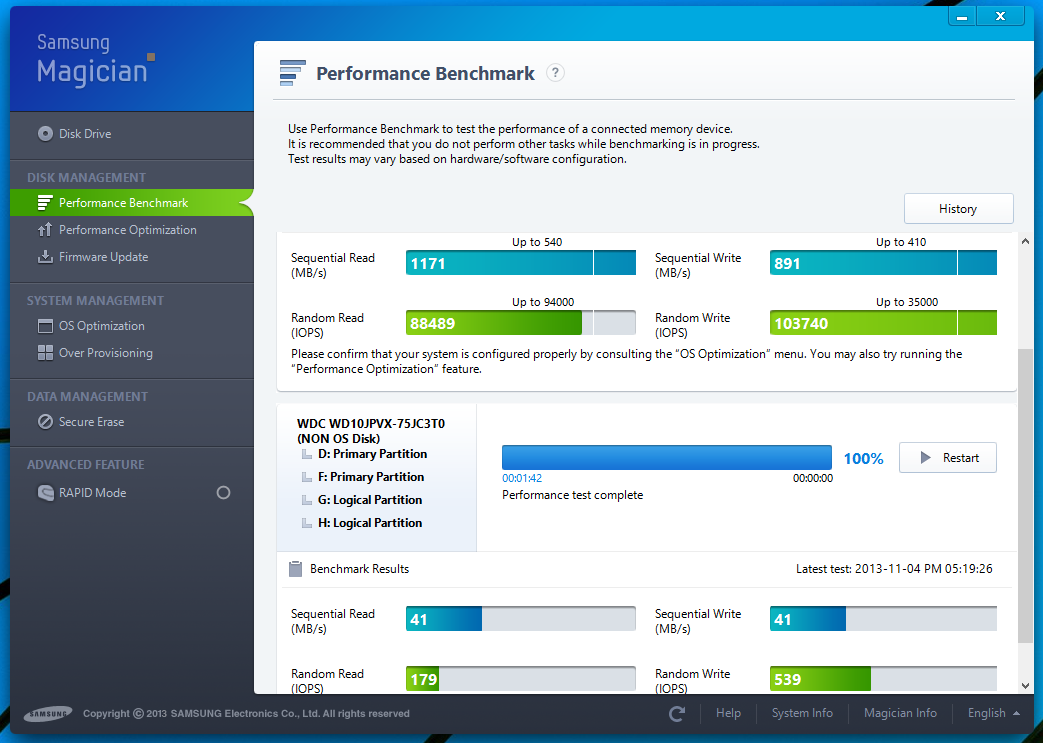Screen dimensions: 1043x743
Task: Open Help from the footer
Action: point(728,713)
